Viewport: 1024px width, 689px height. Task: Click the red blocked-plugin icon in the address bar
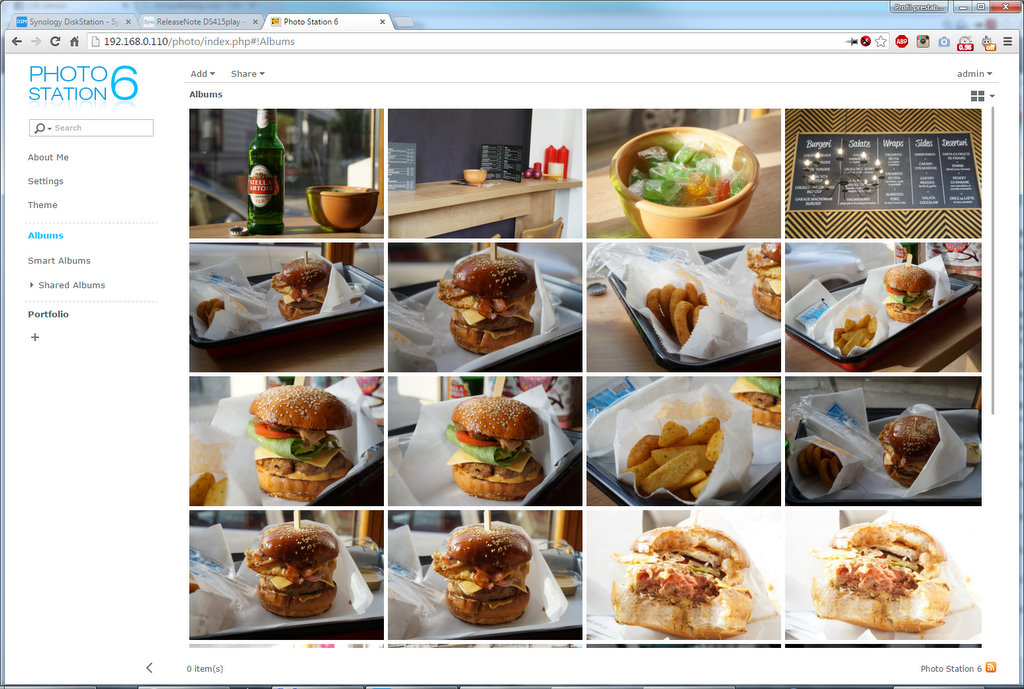tap(865, 41)
